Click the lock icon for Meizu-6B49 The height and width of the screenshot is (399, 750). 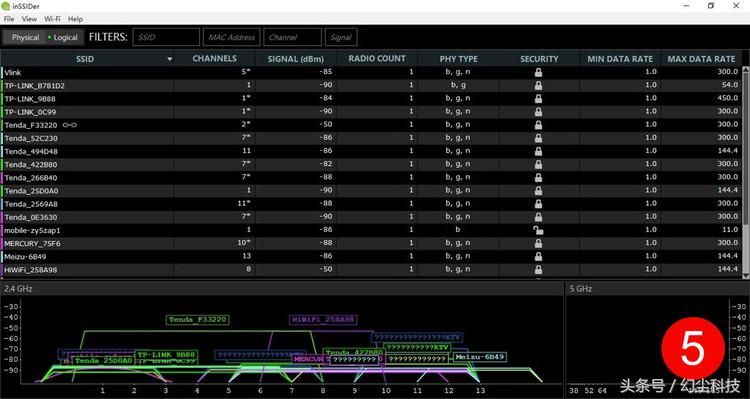[x=538, y=256]
